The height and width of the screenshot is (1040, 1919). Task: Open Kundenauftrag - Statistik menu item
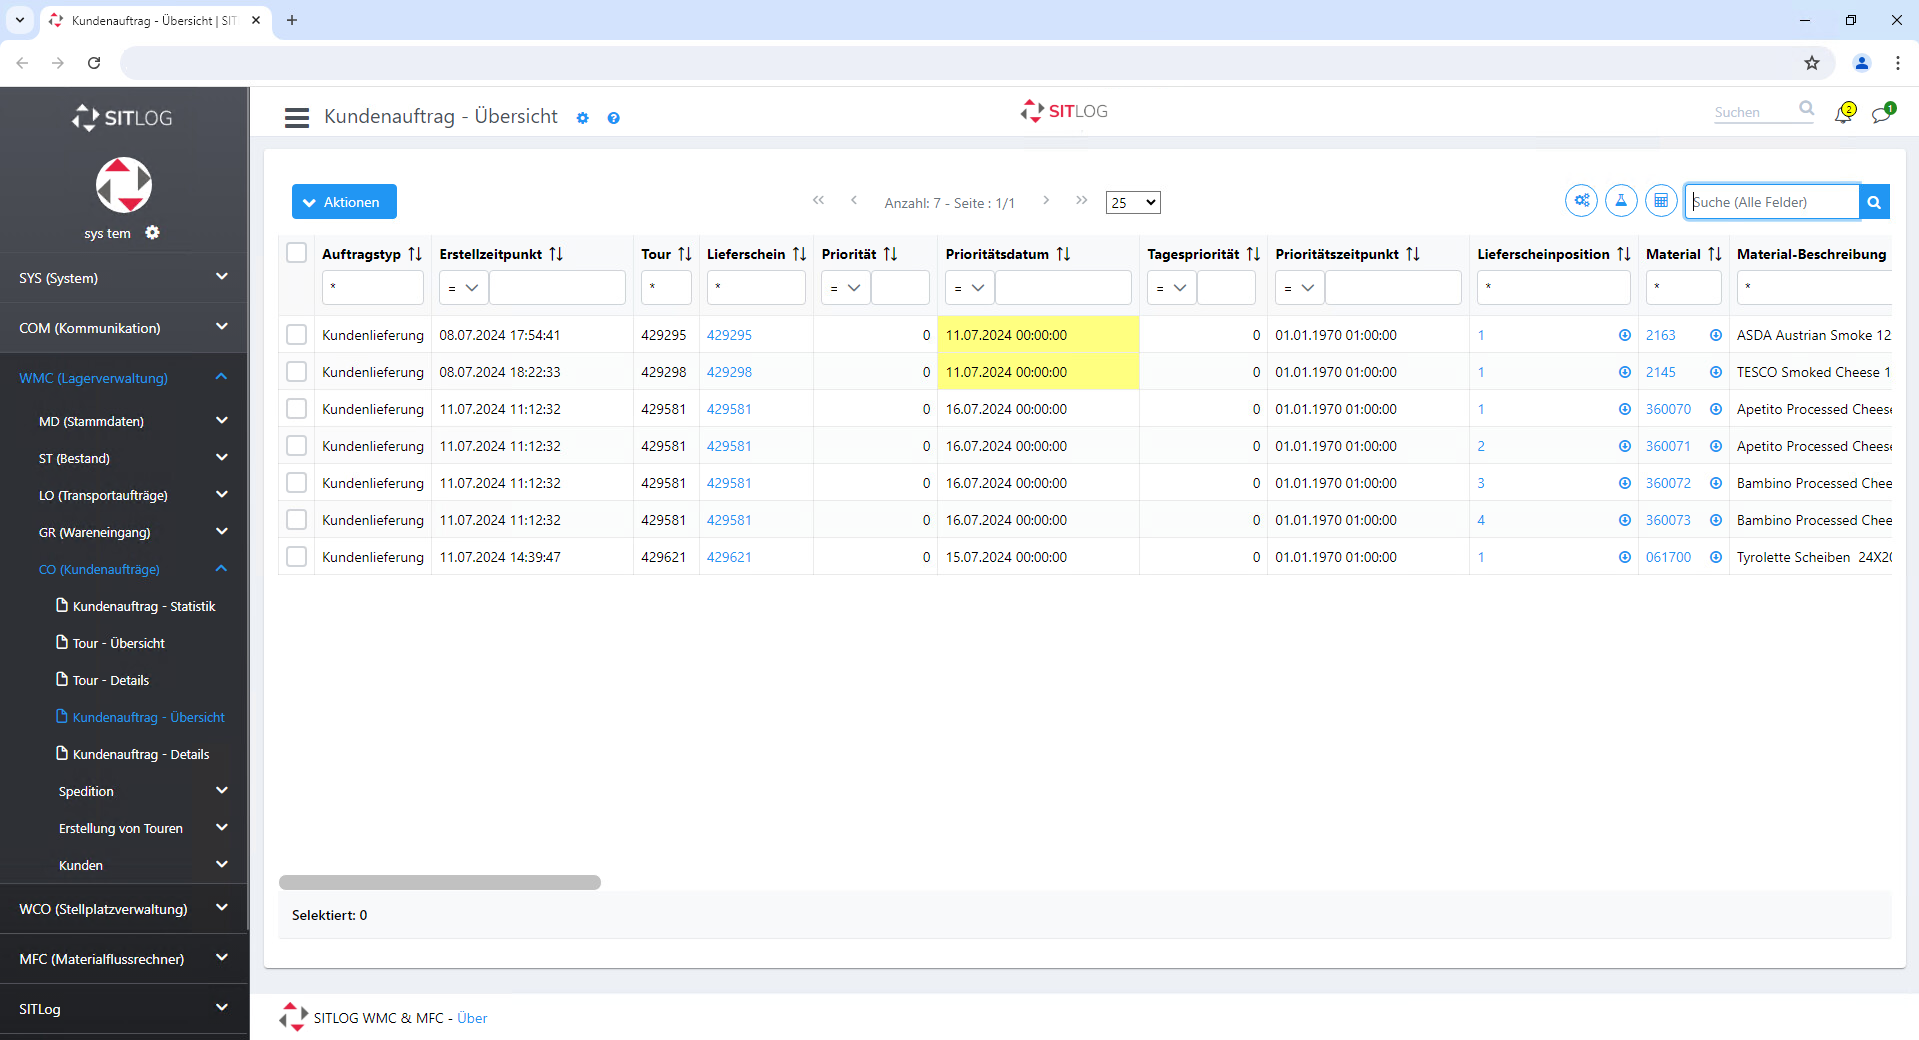coord(143,606)
